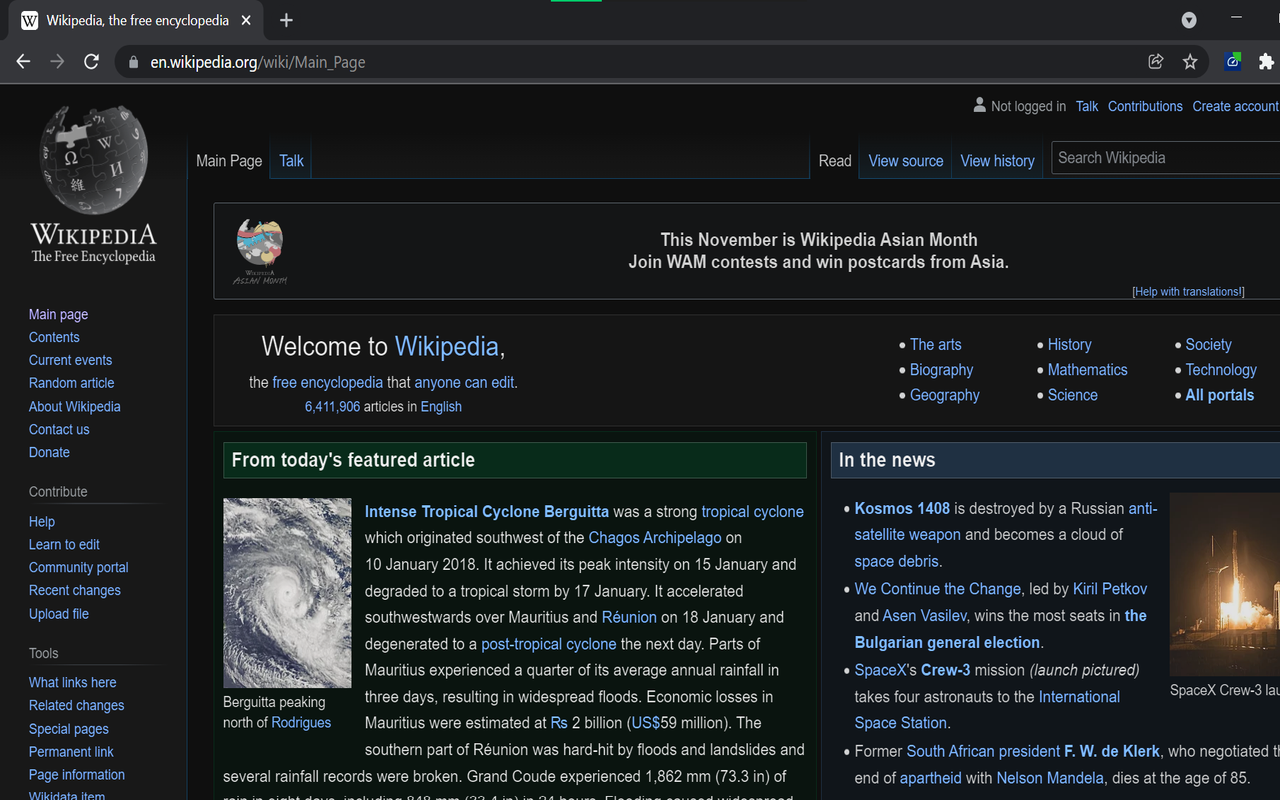Image resolution: width=1280 pixels, height=800 pixels.
Task: Bookmark this page with the star icon
Action: click(x=1190, y=61)
